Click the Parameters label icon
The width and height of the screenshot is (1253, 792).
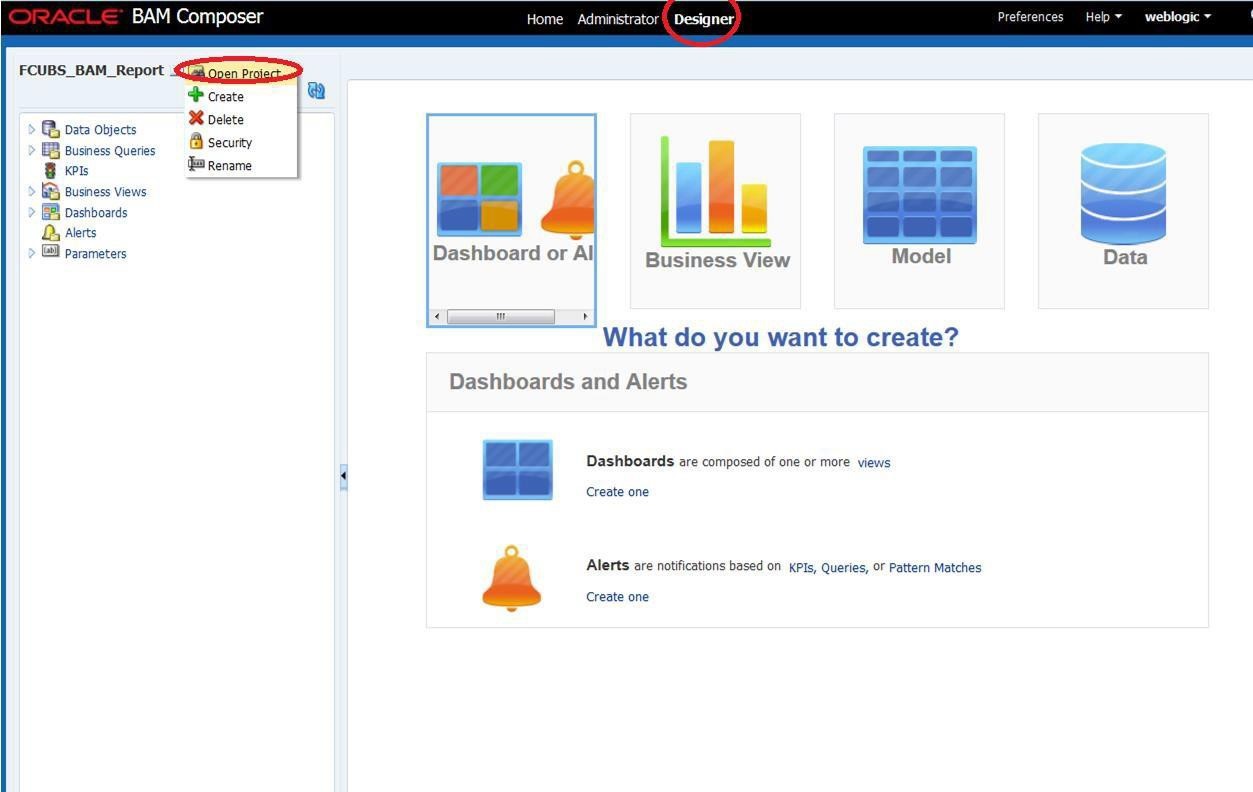click(x=50, y=252)
